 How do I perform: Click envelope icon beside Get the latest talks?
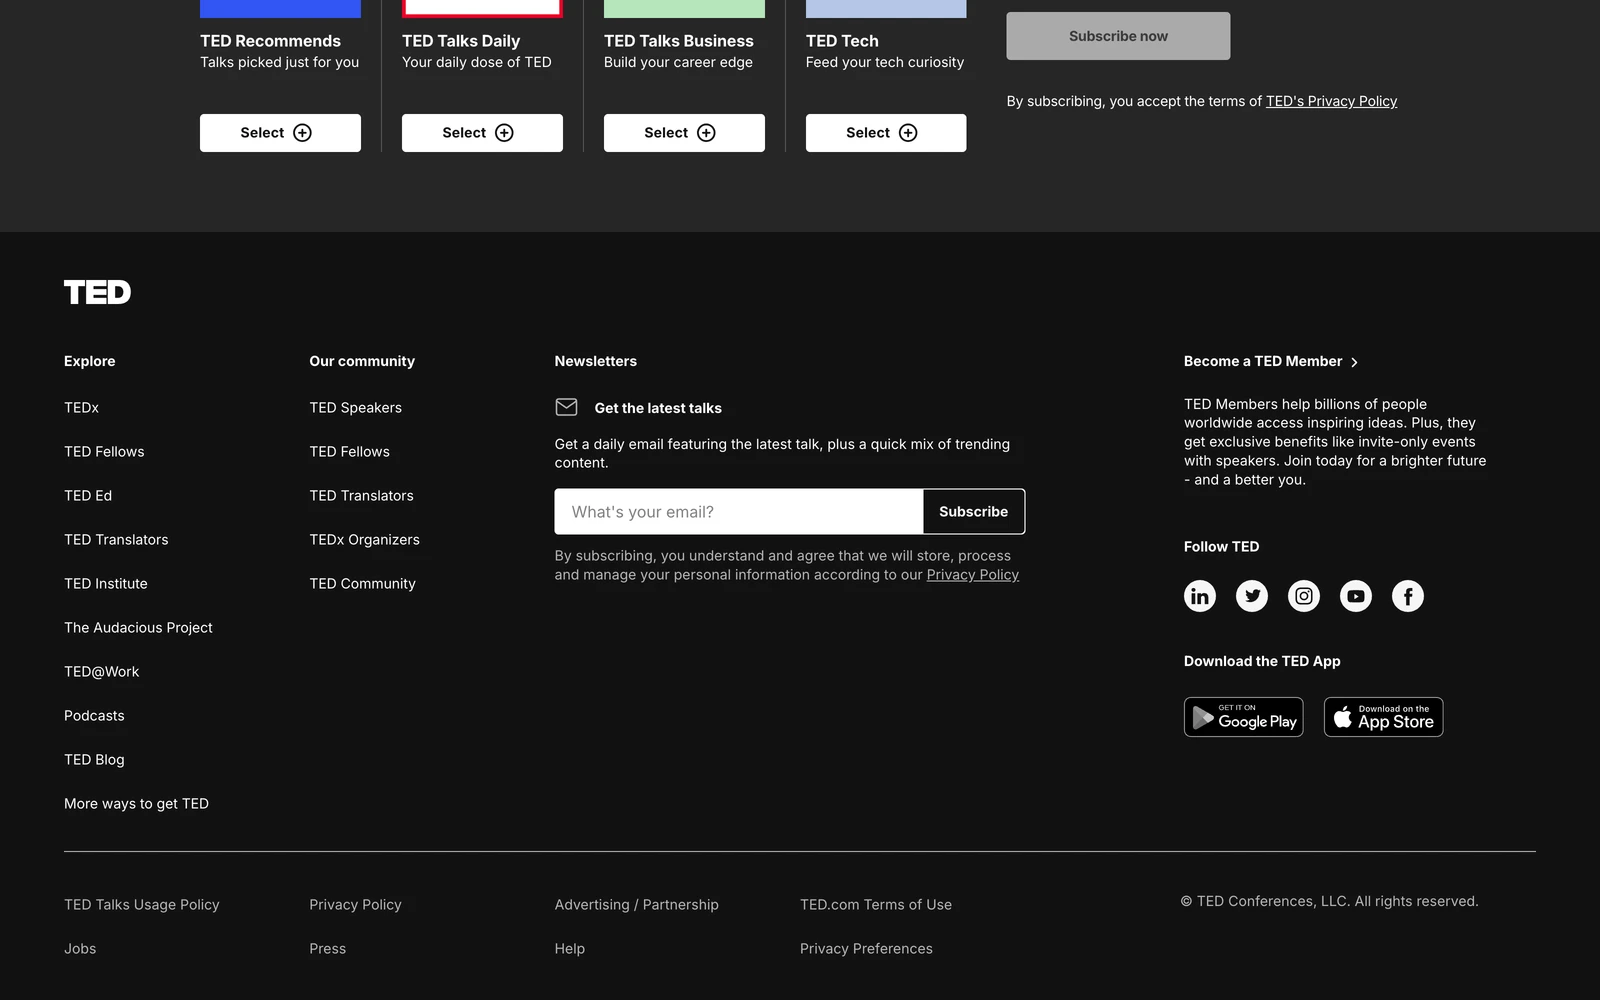(x=566, y=407)
